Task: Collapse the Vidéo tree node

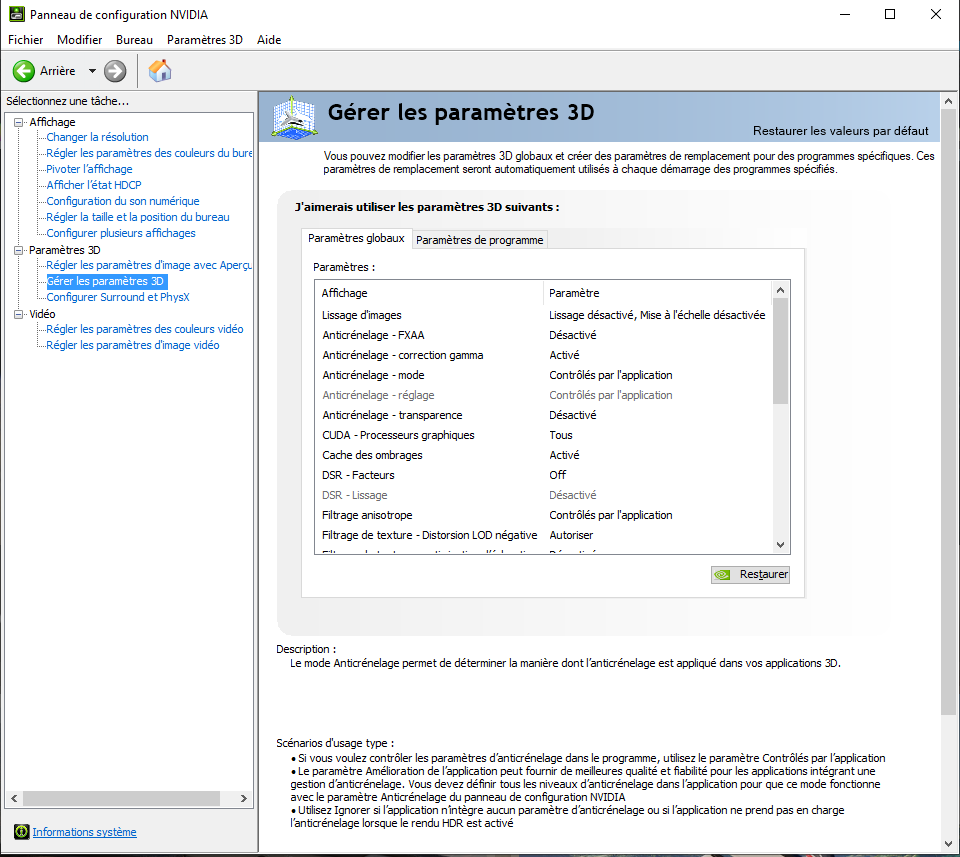Action: [x=18, y=315]
